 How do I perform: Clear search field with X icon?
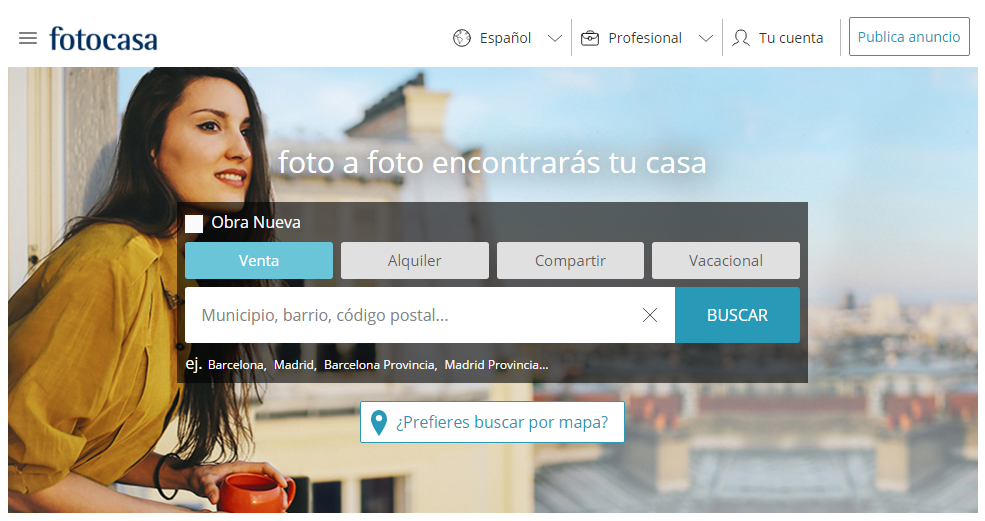[650, 315]
